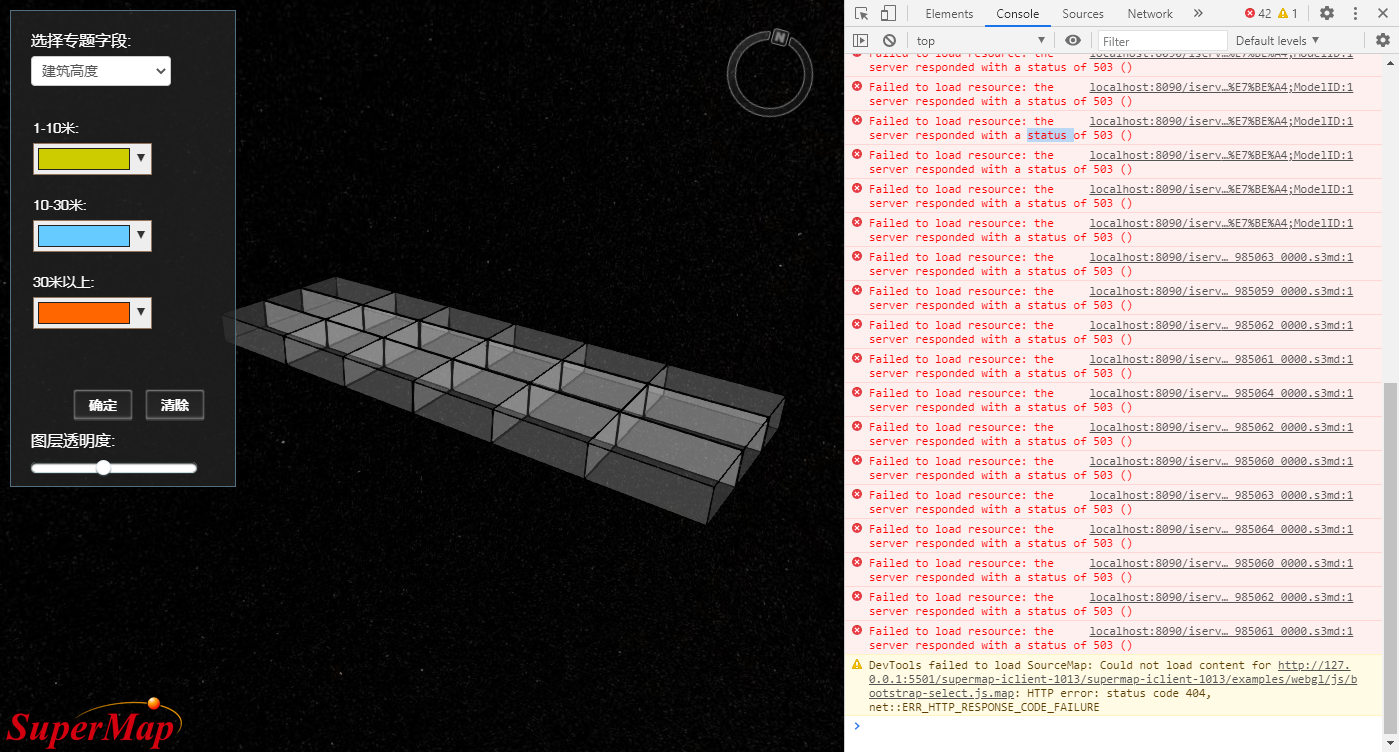Screen dimensions: 1399x752
Task: Clear the console with the ban icon
Action: (x=889, y=40)
